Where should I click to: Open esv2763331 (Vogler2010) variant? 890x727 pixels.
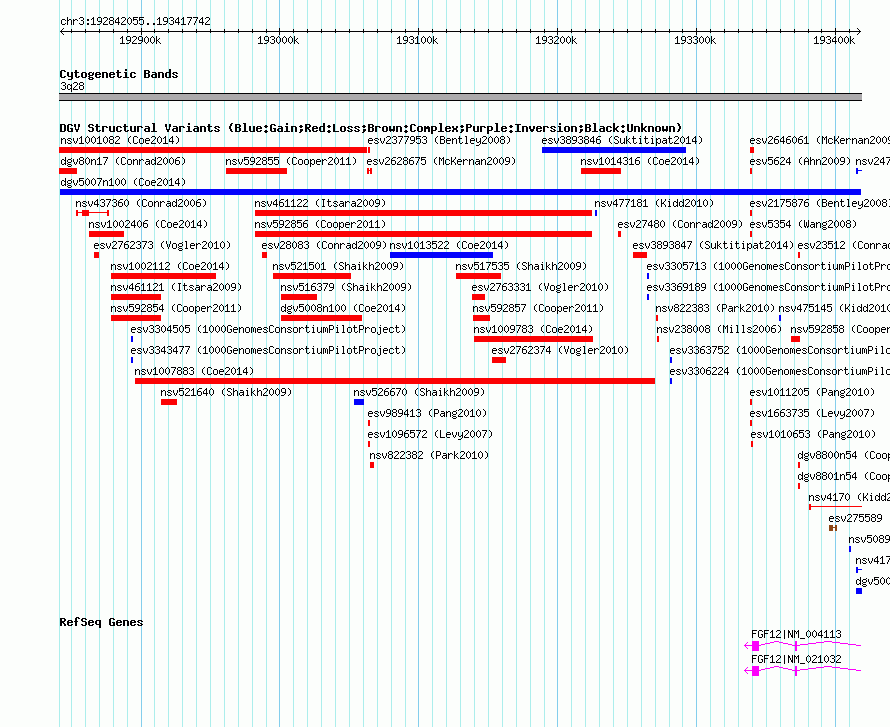540,287
